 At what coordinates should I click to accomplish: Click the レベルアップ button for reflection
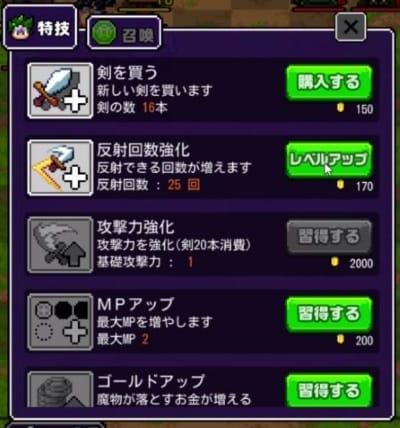[x=329, y=160]
